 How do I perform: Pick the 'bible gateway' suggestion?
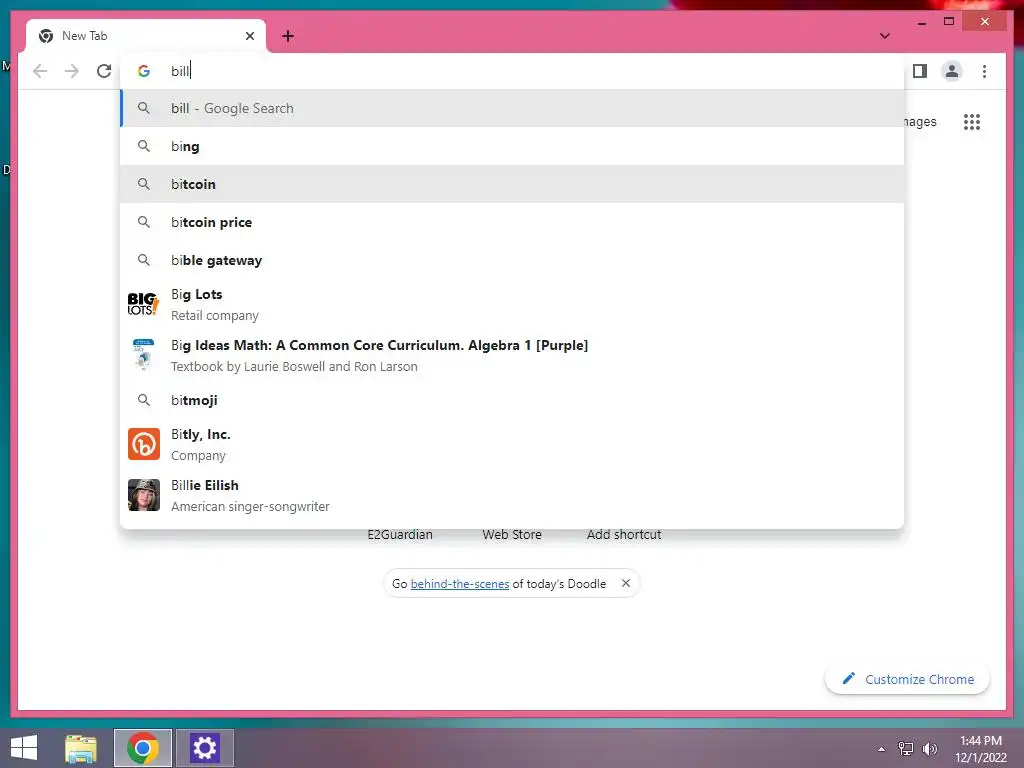pos(513,260)
